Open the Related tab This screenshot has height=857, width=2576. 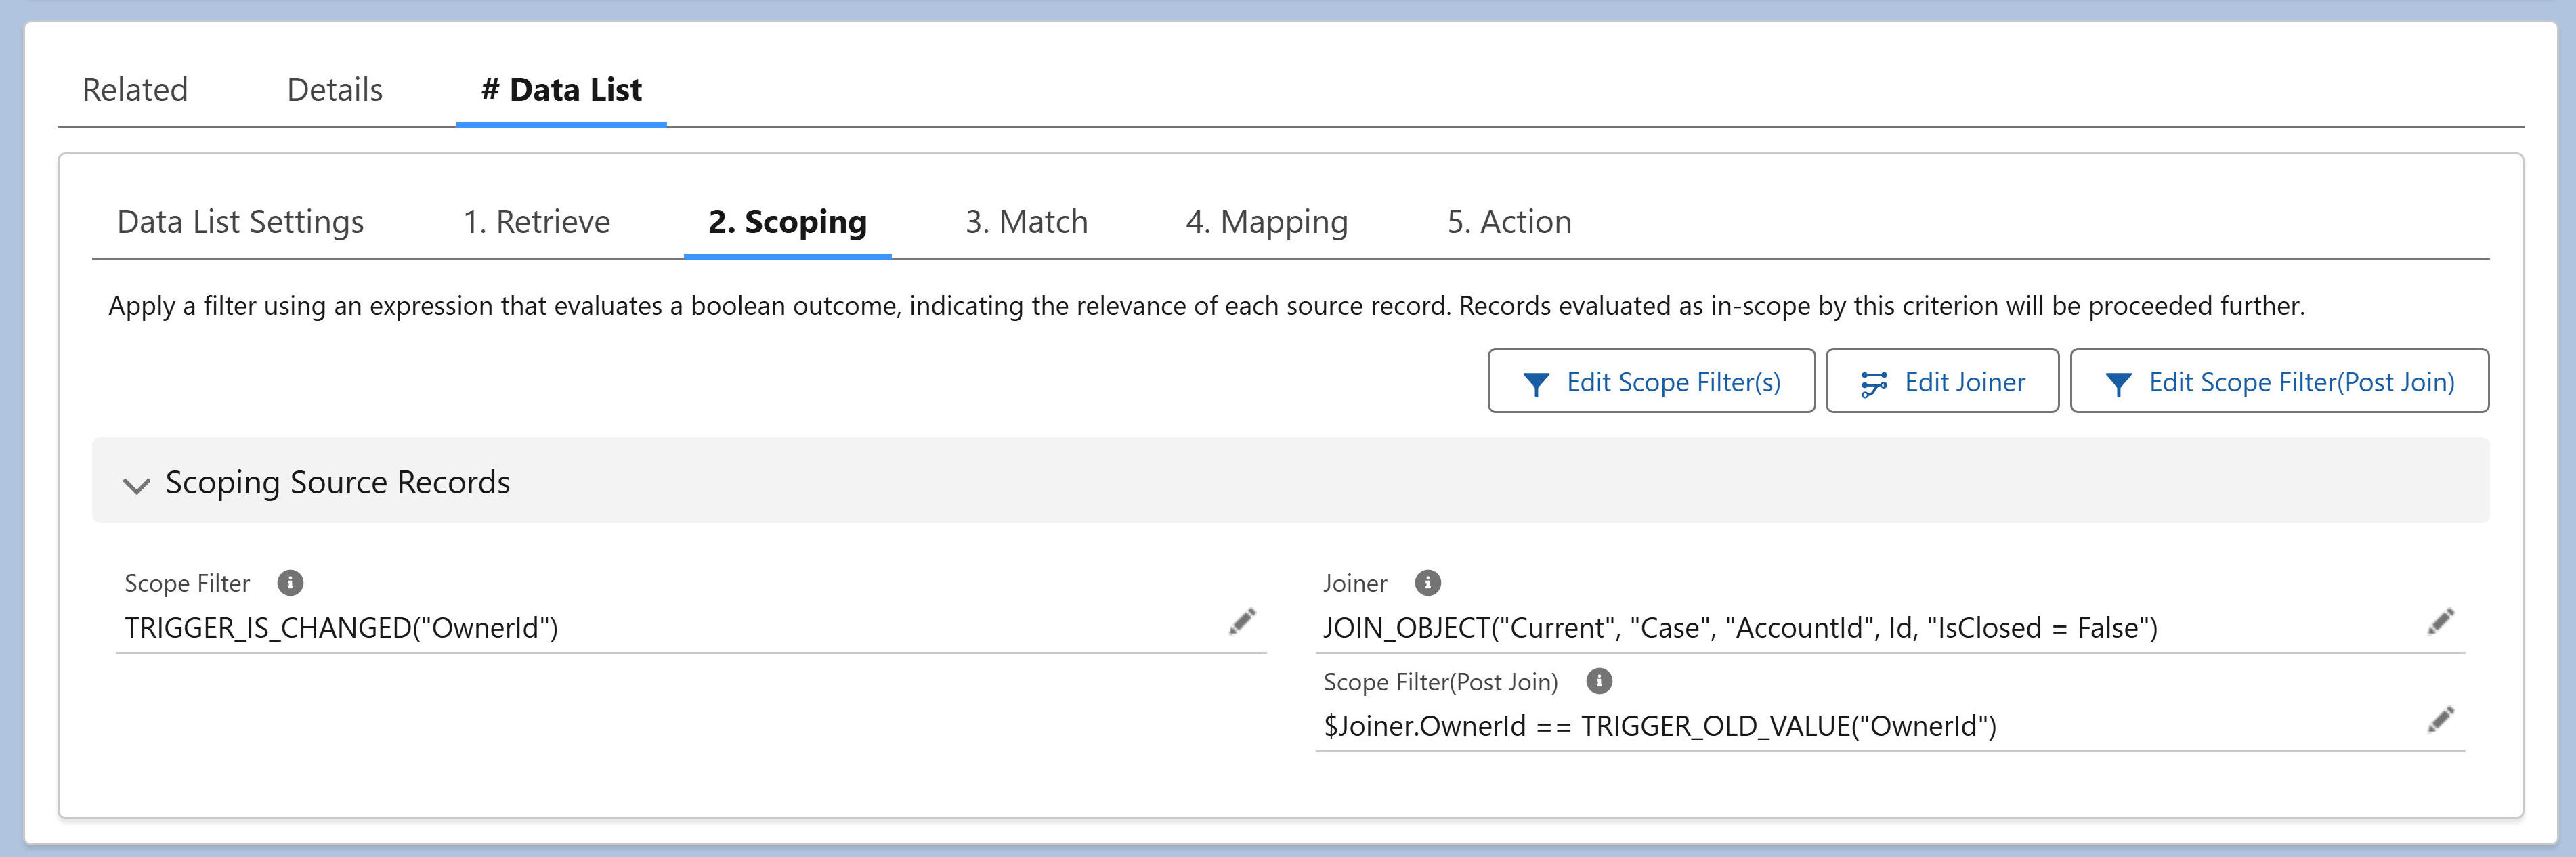pos(135,90)
